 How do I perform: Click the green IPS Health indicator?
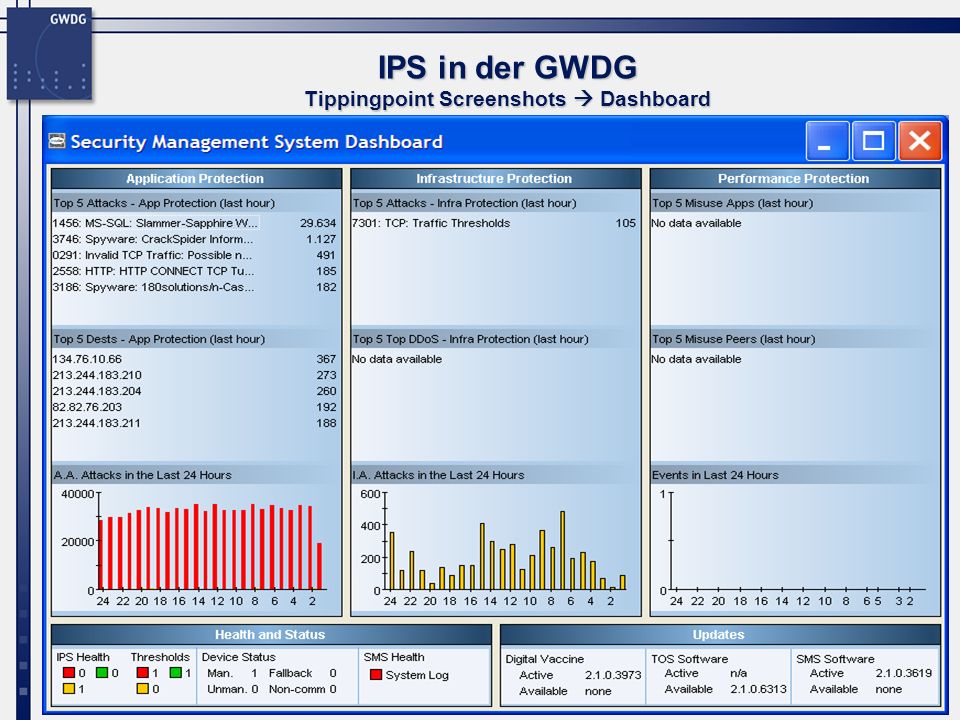(x=102, y=672)
